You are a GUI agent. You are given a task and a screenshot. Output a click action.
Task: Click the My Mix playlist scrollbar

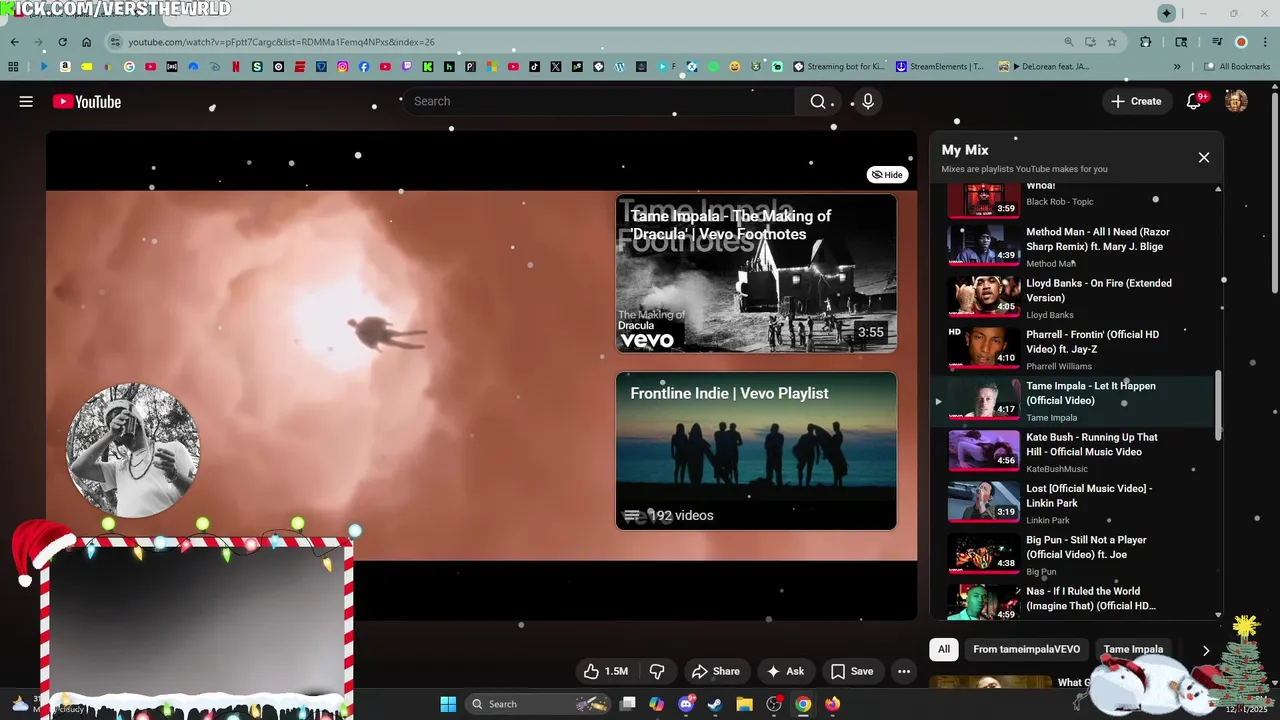(1218, 403)
